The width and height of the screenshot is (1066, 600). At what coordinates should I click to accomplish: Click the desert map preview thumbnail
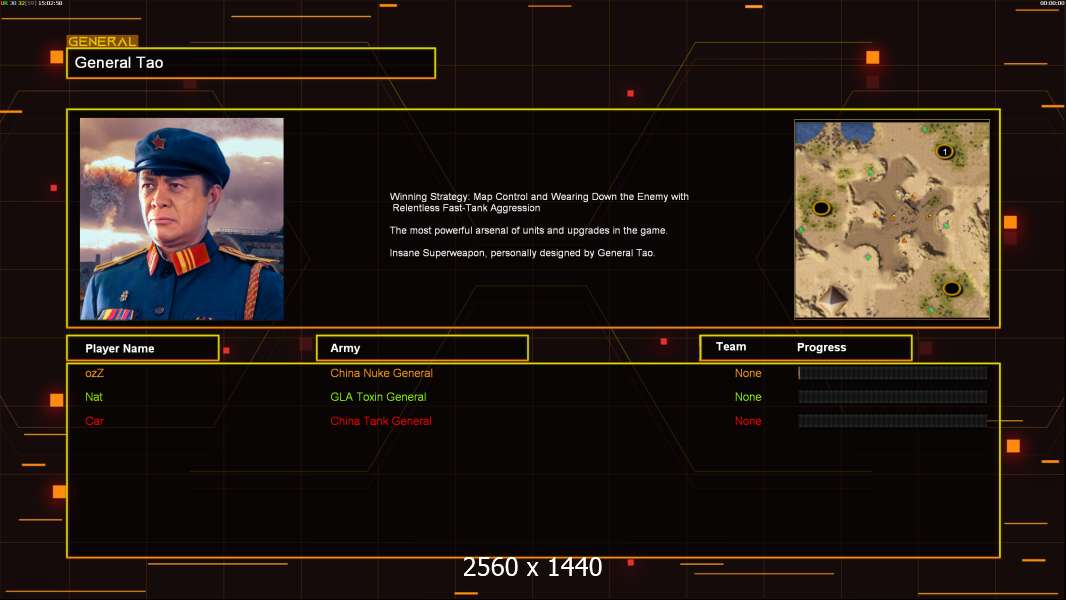(892, 219)
